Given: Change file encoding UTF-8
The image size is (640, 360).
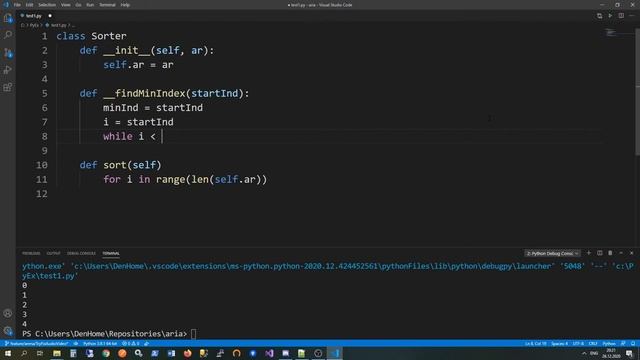Looking at the screenshot, I should (x=578, y=344).
